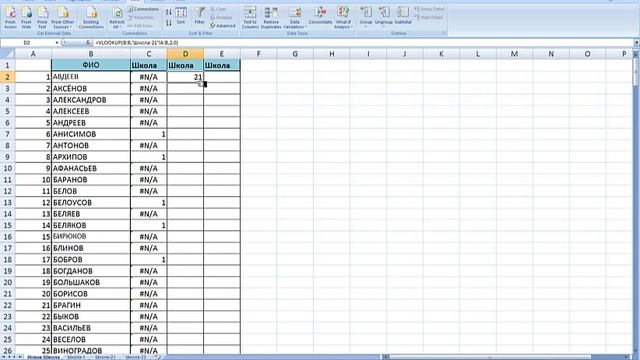Click the Insert Function fx icon
The width and height of the screenshot is (640, 360).
[88, 42]
